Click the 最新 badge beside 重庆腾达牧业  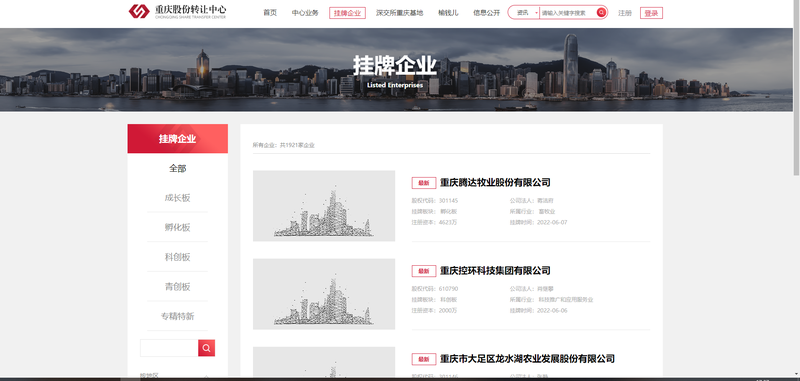[424, 183]
